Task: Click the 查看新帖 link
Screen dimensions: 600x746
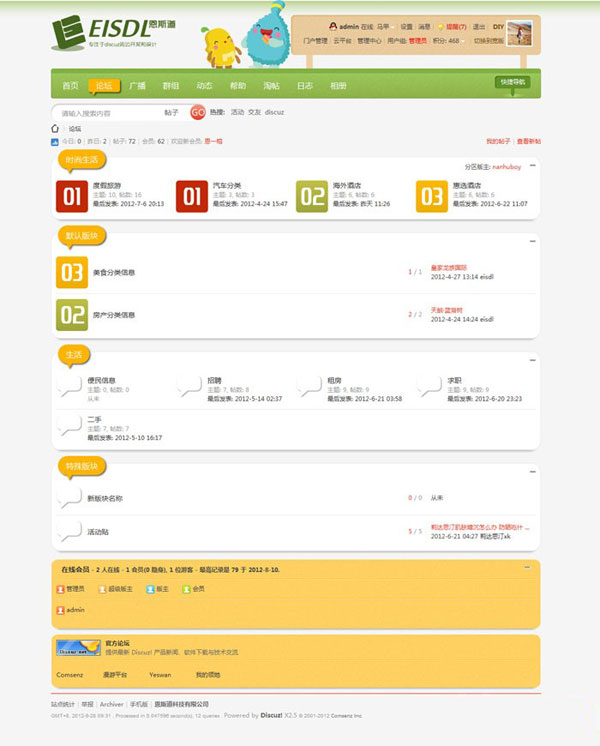Action: coord(529,141)
